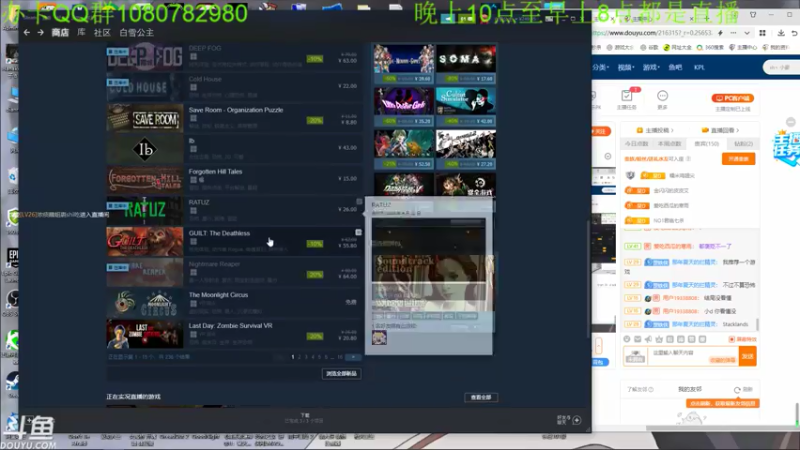Screen dimensions: 800x450
Task: Open the 360搜索 bookmark
Action: coord(710,47)
